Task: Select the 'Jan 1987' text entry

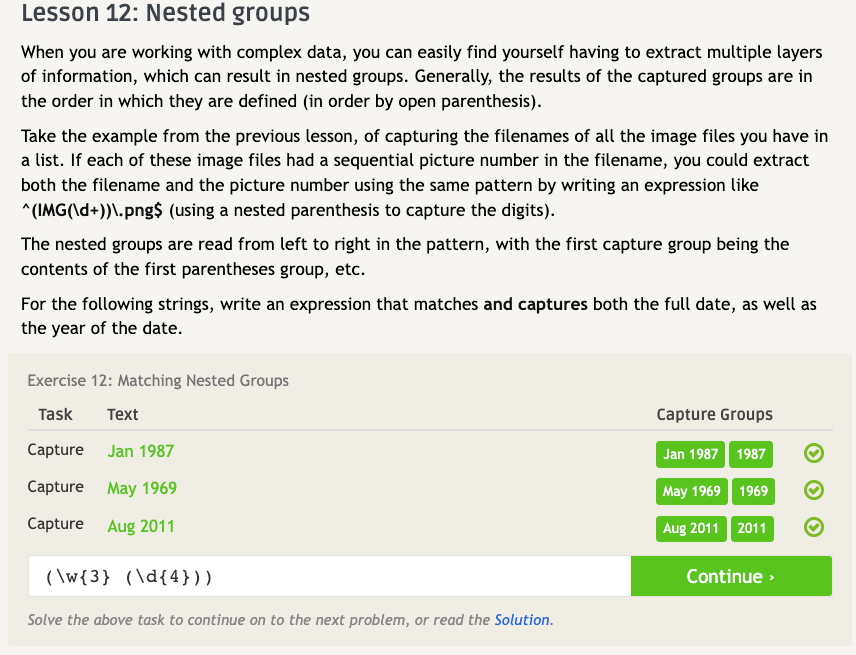Action: pyautogui.click(x=141, y=451)
